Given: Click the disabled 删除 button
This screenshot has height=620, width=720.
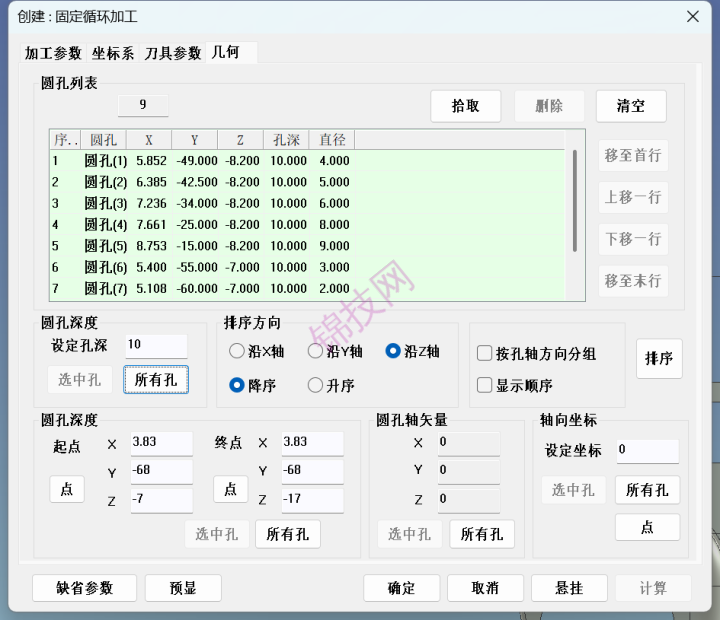Looking at the screenshot, I should (549, 106).
